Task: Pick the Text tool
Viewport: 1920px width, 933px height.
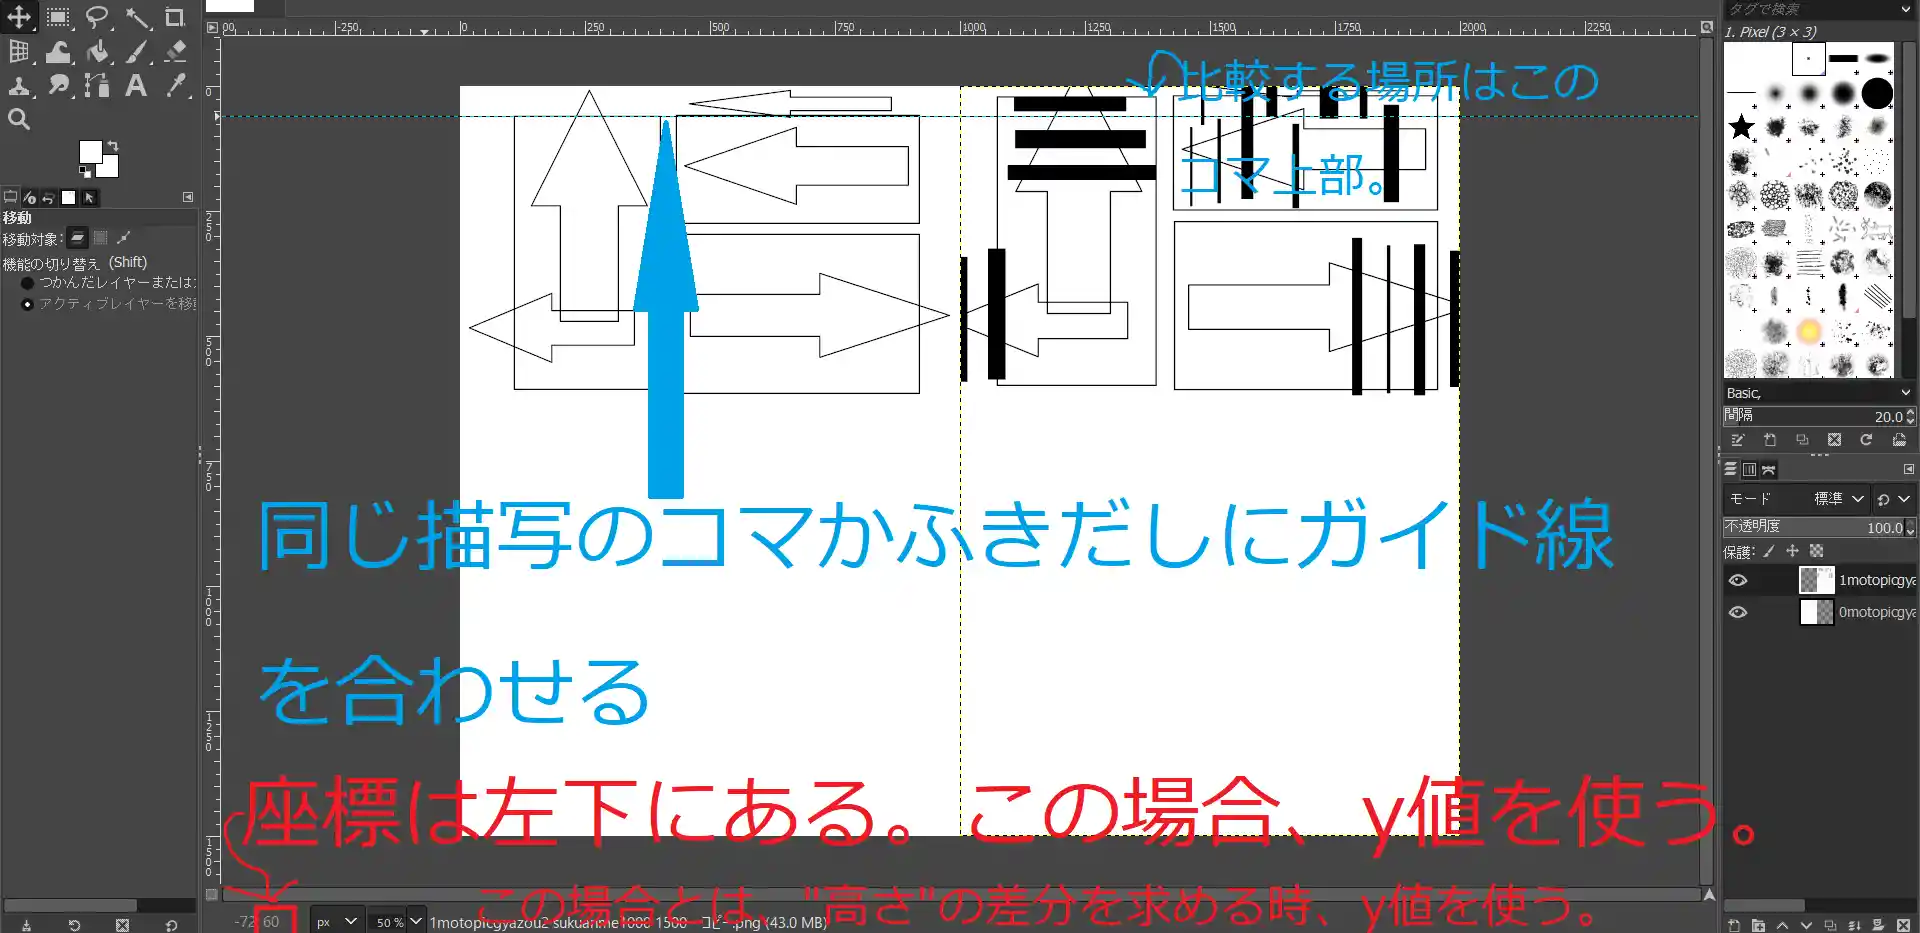Action: 136,86
